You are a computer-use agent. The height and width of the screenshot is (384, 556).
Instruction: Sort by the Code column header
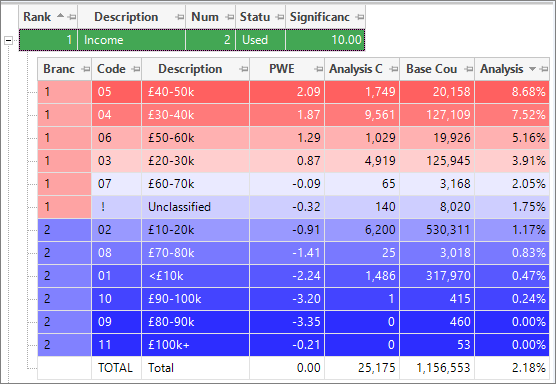click(111, 69)
